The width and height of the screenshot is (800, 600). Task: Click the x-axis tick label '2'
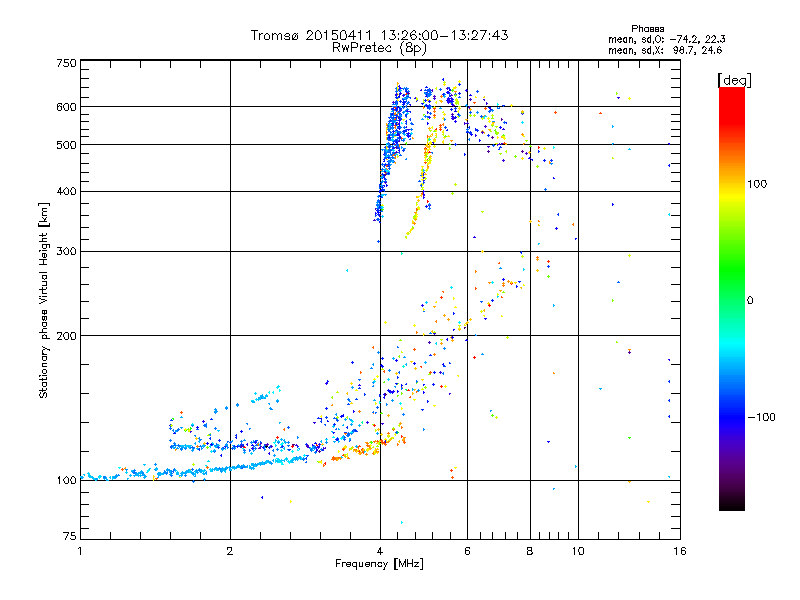click(x=230, y=551)
